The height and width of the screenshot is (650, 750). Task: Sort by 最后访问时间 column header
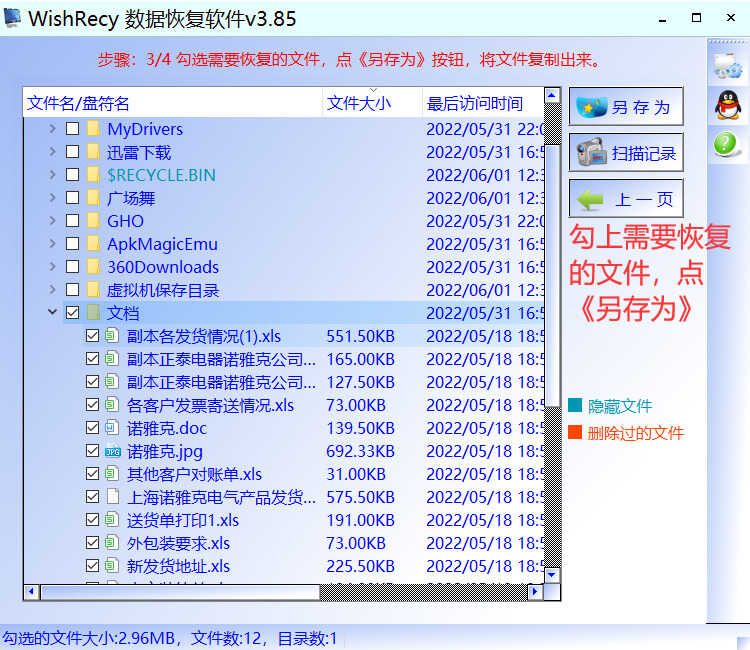[483, 103]
